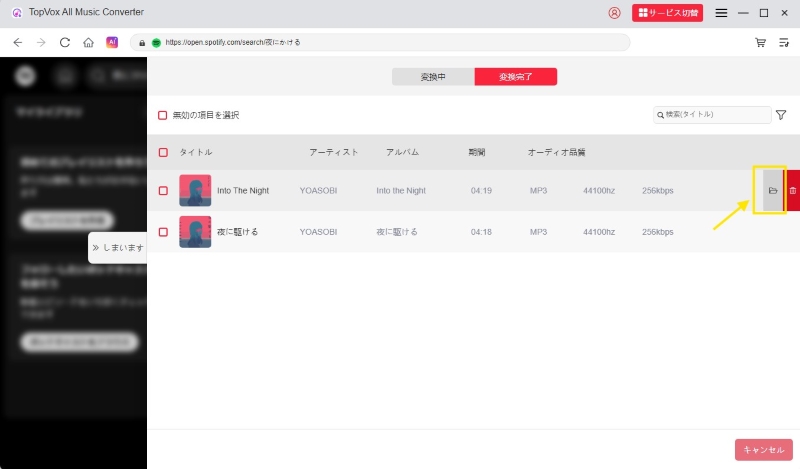The width and height of the screenshot is (800, 469).
Task: Check the 夜に駆ける row checkbox
Action: [163, 232]
